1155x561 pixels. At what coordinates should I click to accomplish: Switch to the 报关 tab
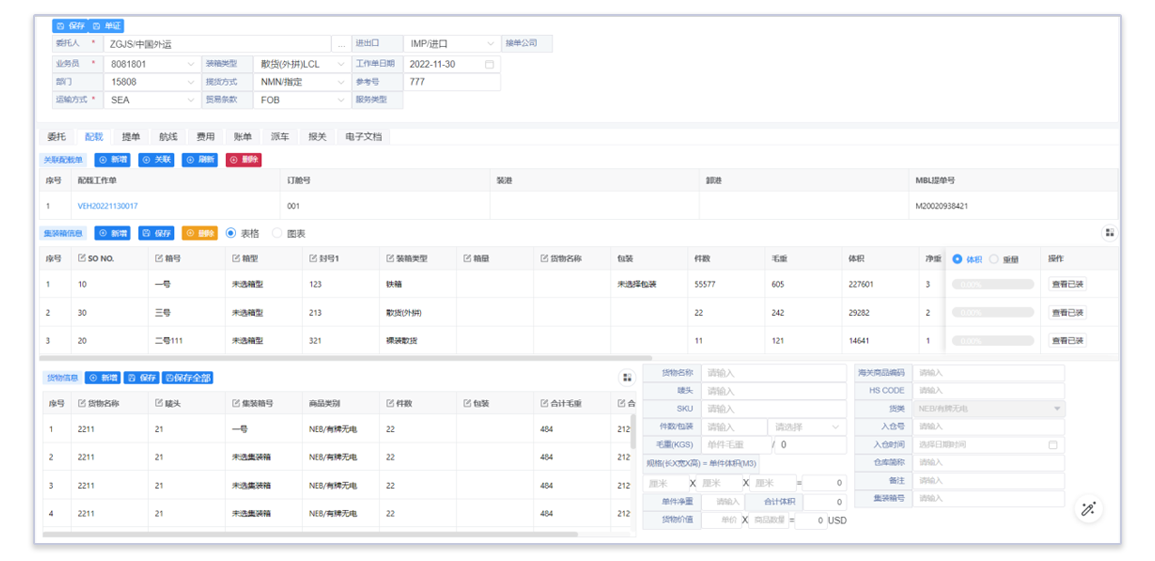click(x=317, y=137)
